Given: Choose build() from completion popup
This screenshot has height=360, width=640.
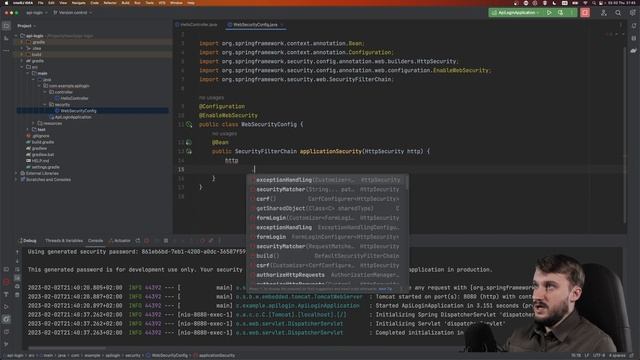Looking at the screenshot, I should coord(327,256).
